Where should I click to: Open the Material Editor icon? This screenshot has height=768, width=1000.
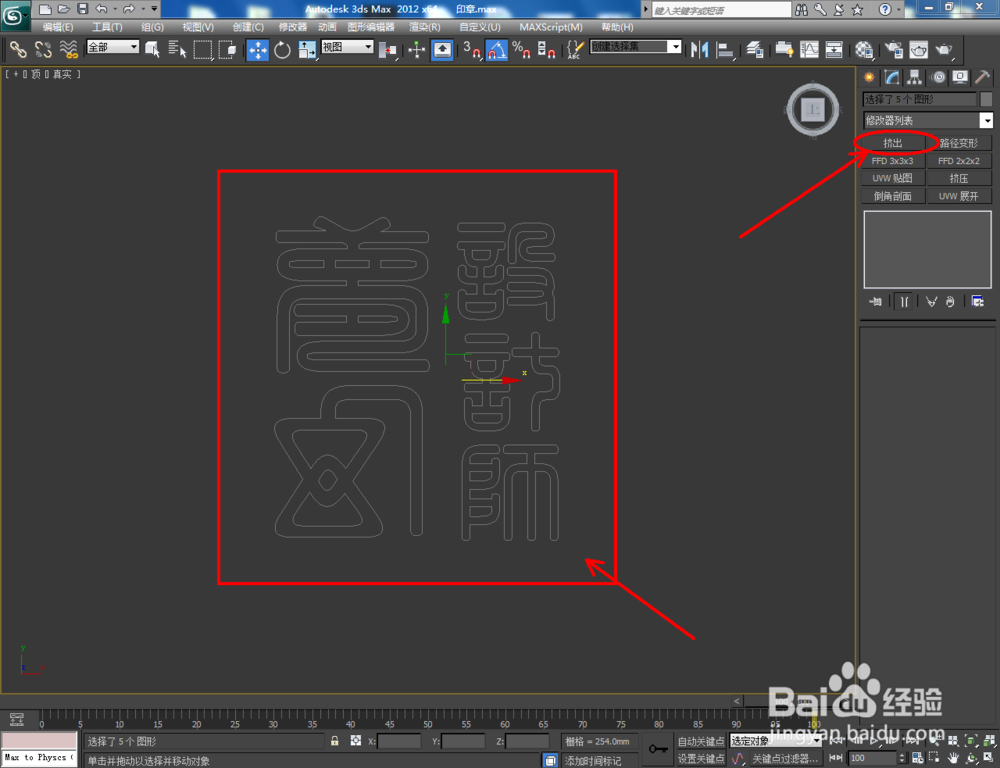(x=864, y=50)
